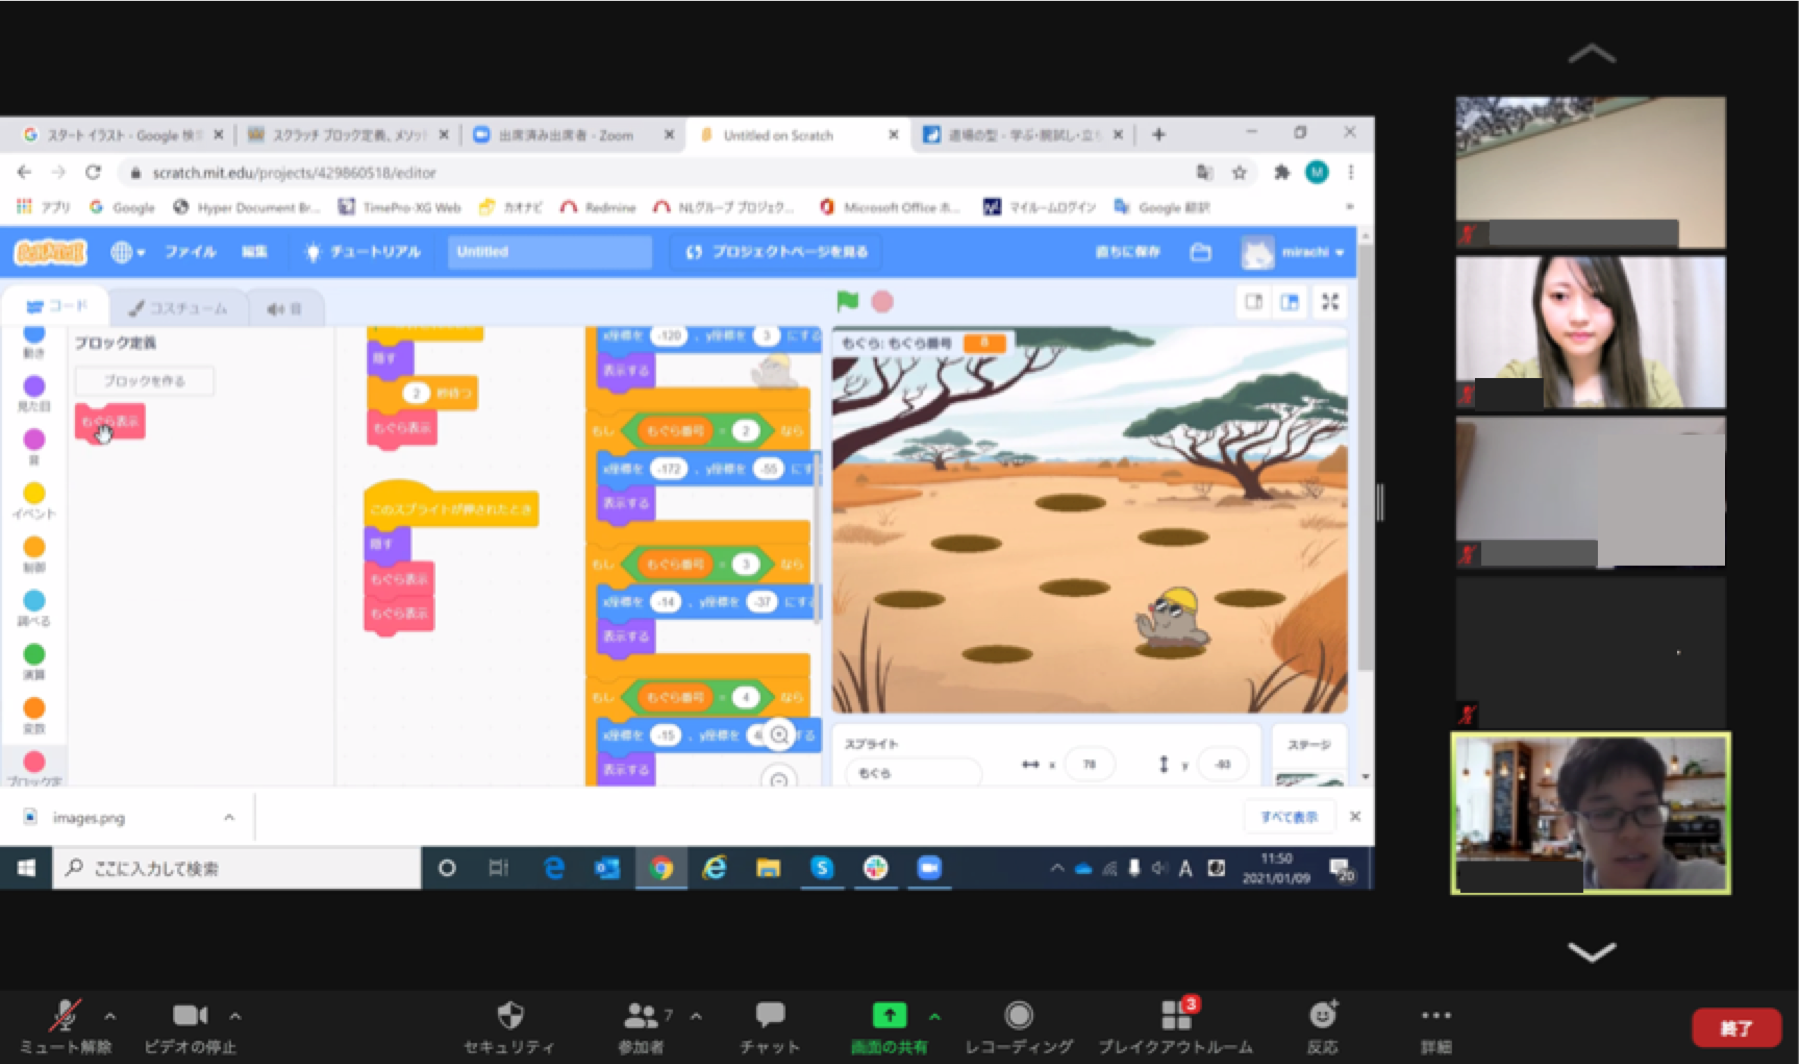This screenshot has width=1799, height=1064.
Task: Open Chrome three-dot menu
Action: (x=1351, y=172)
